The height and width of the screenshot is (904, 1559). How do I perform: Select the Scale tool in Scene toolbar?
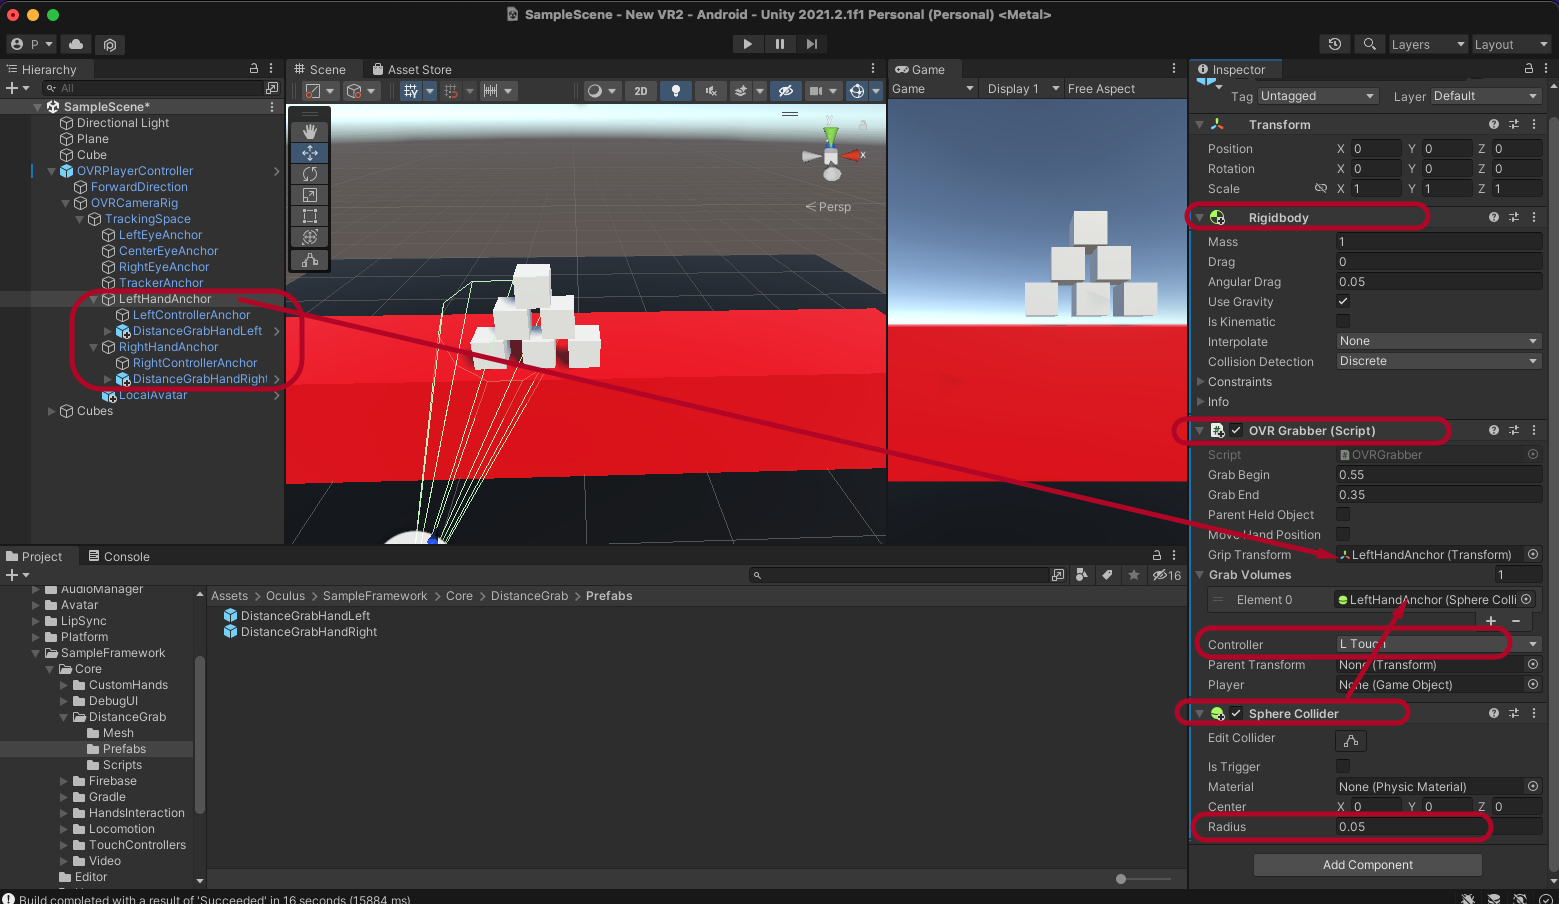point(310,195)
